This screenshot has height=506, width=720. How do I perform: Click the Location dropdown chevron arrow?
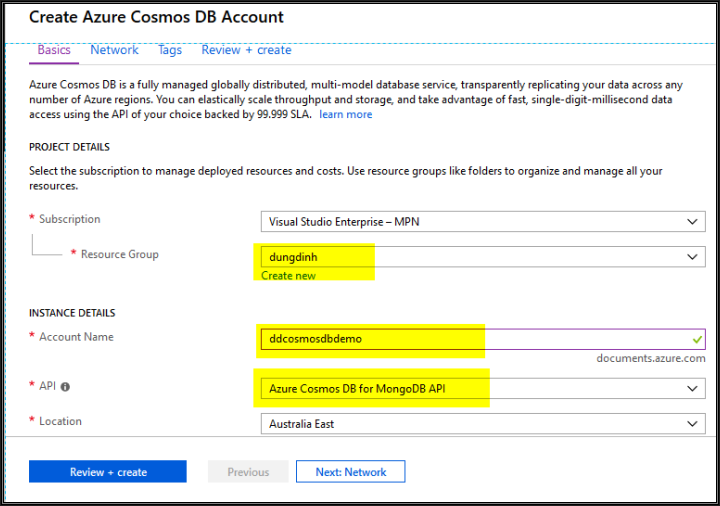[692, 424]
